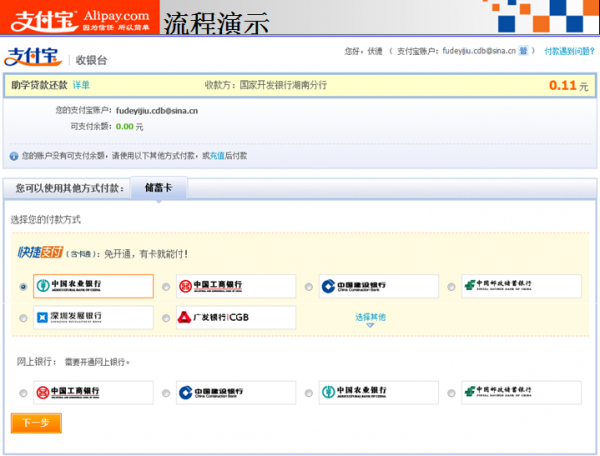The height and width of the screenshot is (456, 600).
Task: Open the 付款遇到问题 help link
Action: click(x=567, y=49)
